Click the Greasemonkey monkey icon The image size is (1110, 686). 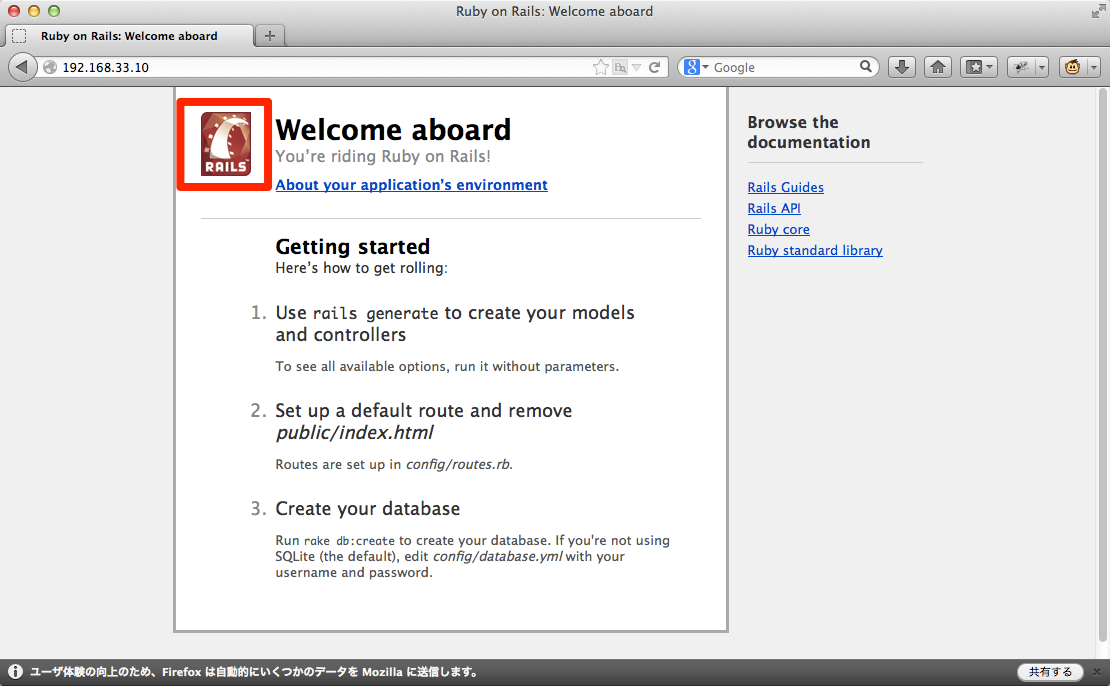(x=1072, y=67)
